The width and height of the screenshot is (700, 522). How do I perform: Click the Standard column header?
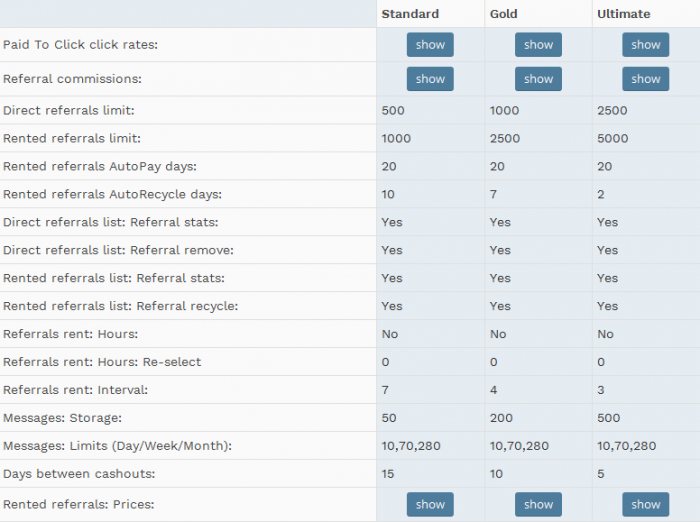(410, 14)
